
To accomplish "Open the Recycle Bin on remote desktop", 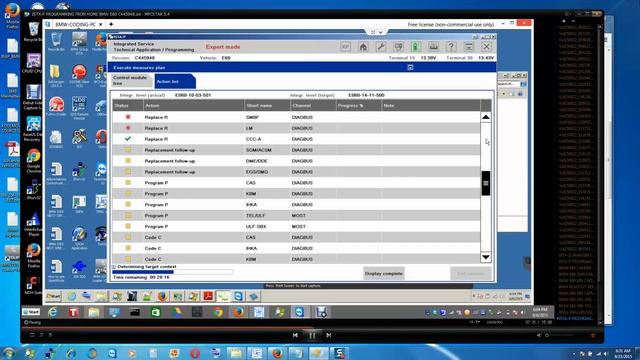I will pos(56,42).
